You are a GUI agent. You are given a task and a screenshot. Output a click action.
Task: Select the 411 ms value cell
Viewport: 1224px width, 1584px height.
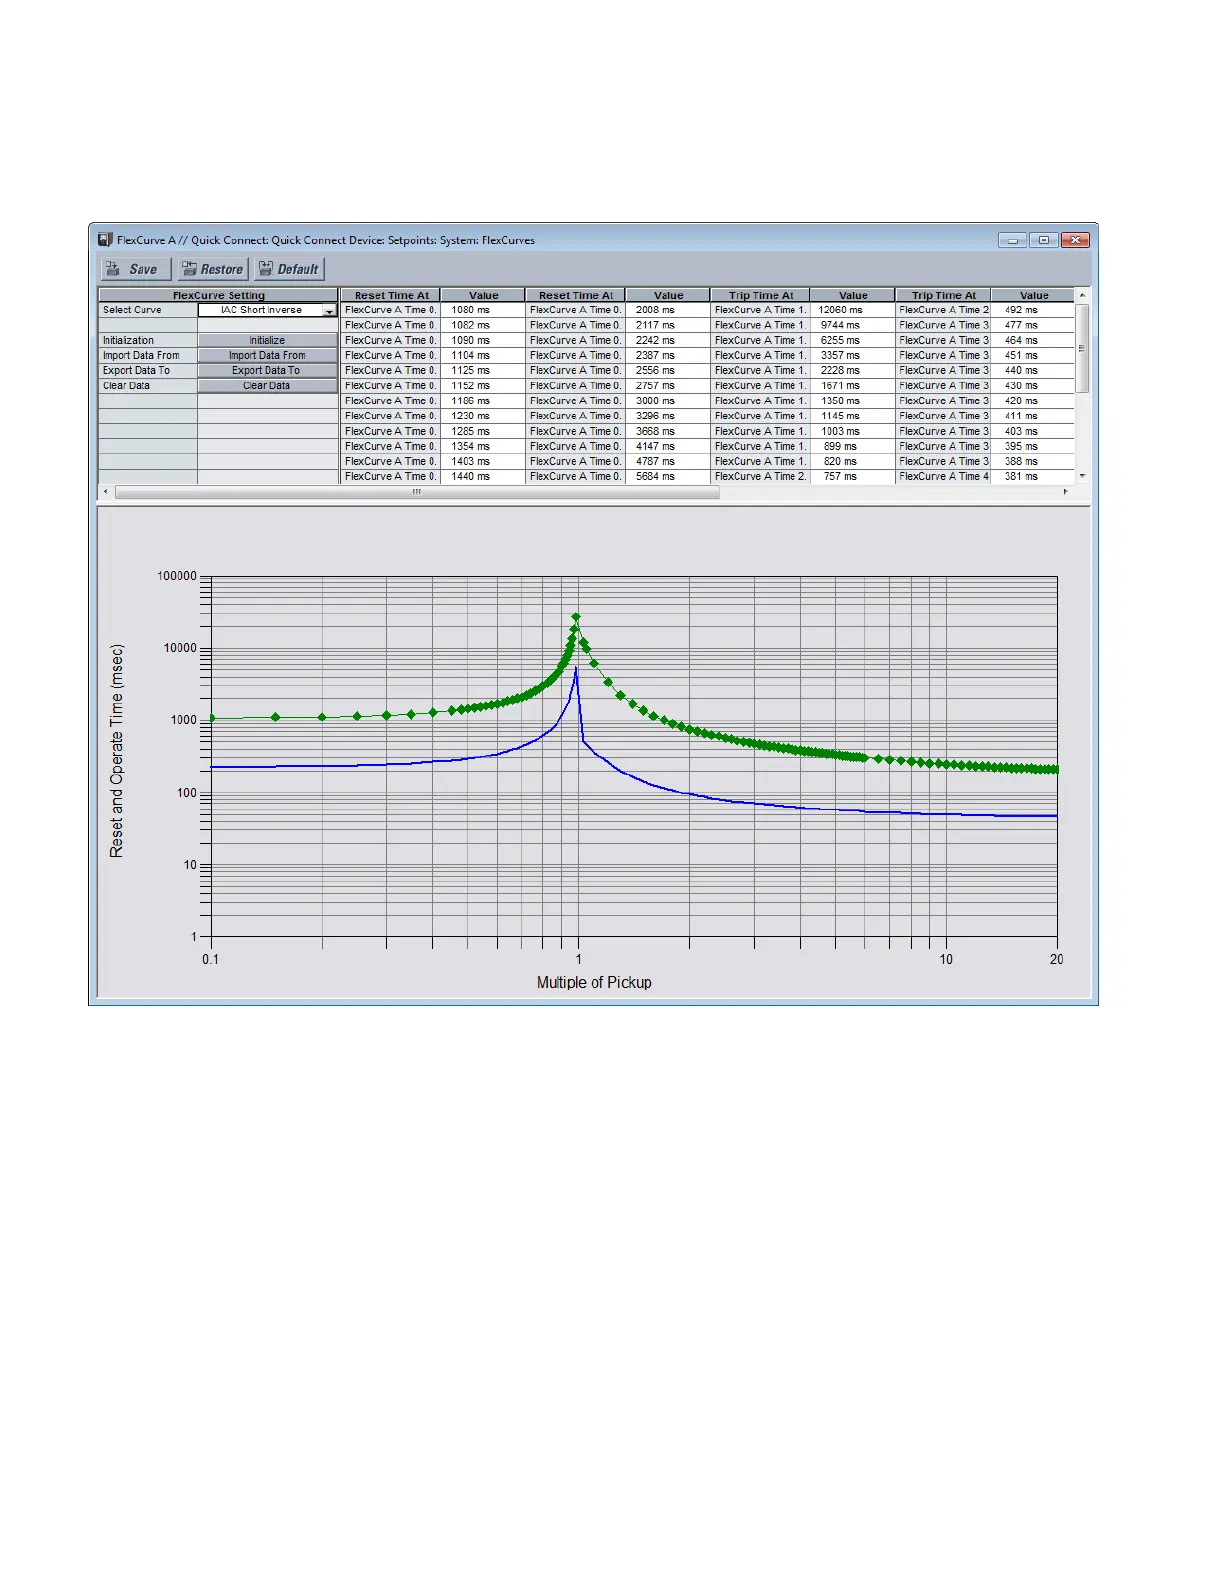1033,416
